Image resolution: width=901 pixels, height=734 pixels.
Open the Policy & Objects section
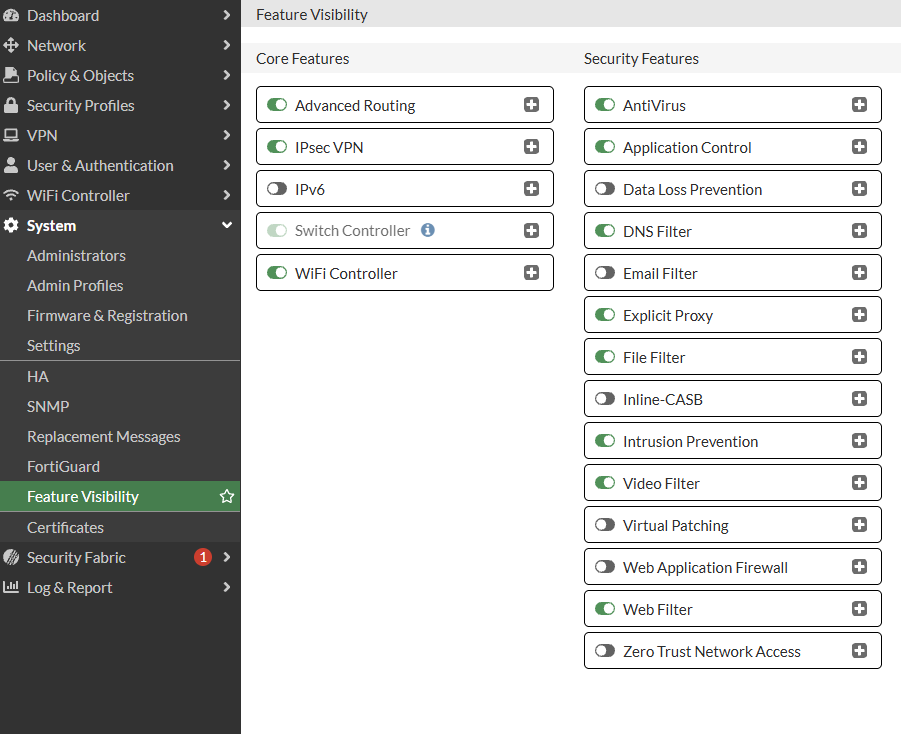click(80, 76)
